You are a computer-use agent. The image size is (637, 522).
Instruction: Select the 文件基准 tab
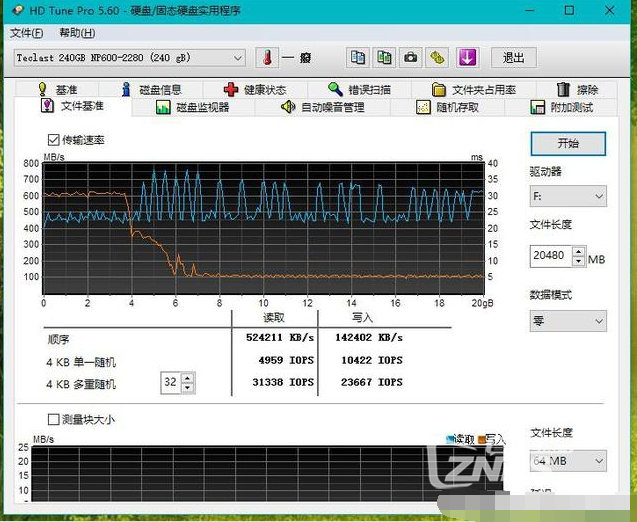click(x=73, y=106)
